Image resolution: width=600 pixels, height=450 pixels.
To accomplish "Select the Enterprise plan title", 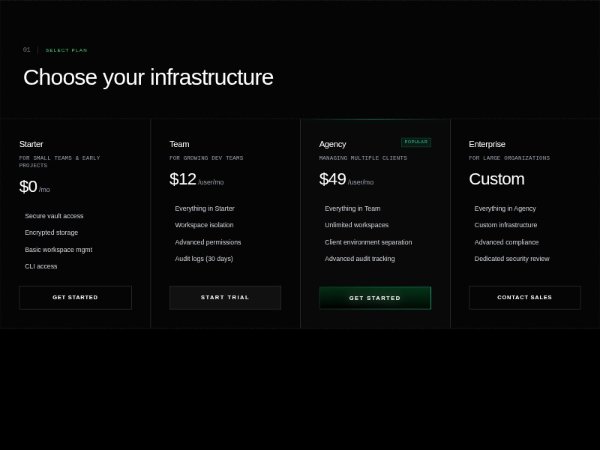I will 487,144.
